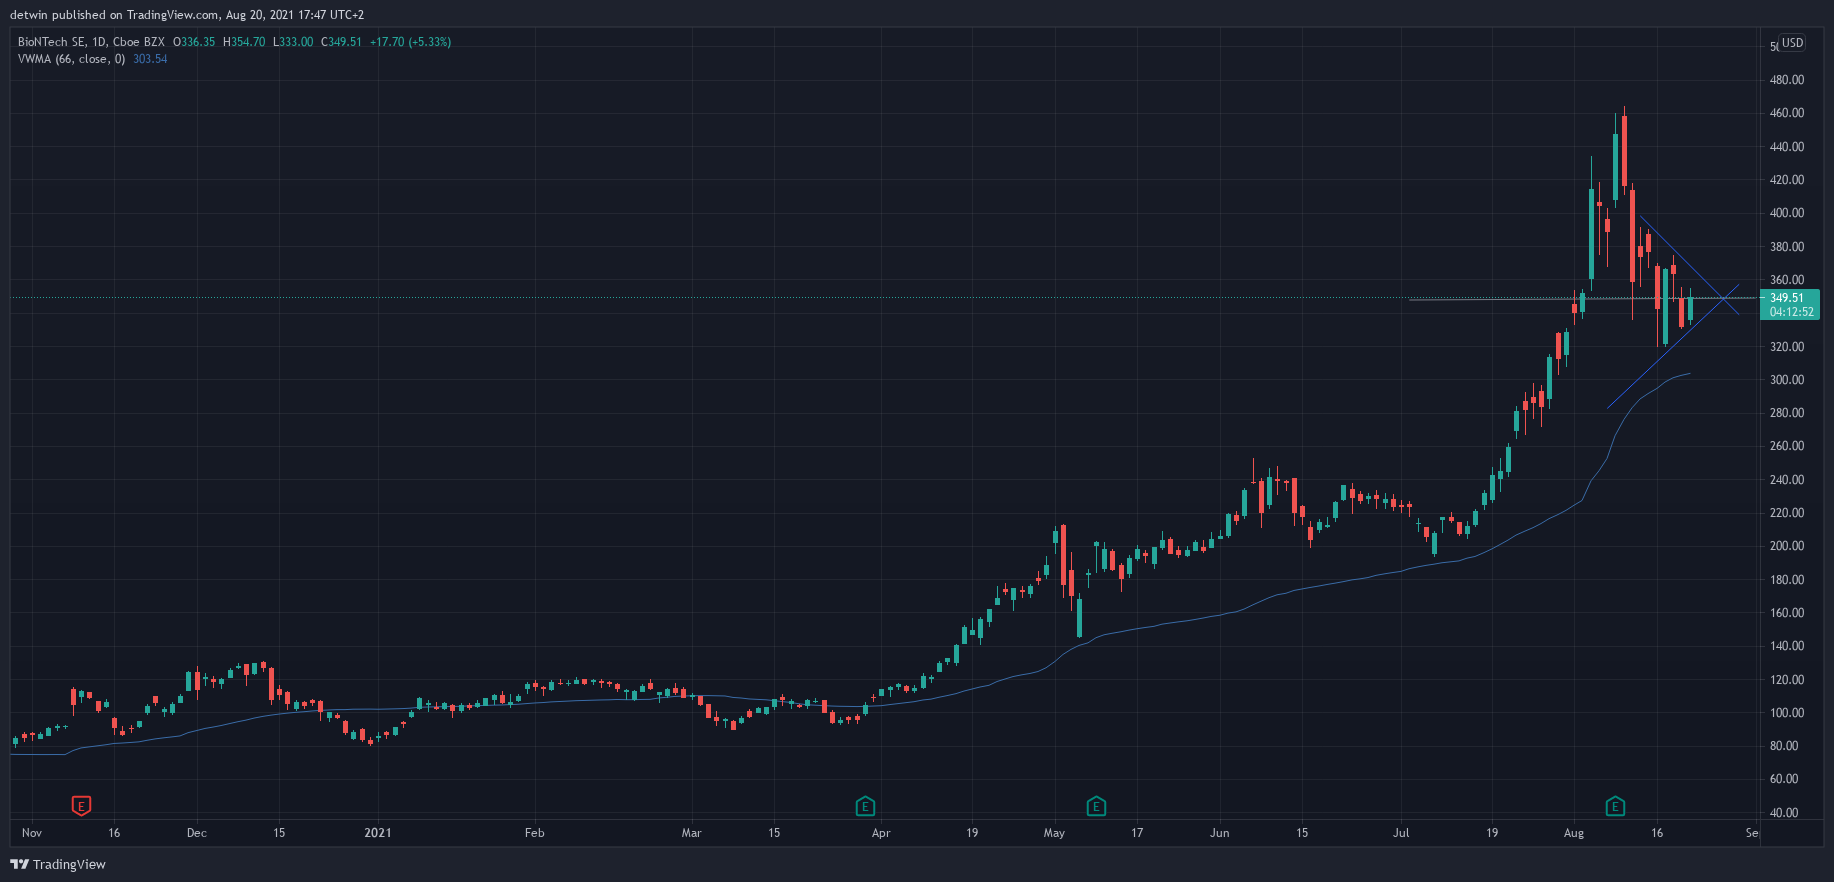Click the Nov date label on time axis
Image resolution: width=1834 pixels, height=882 pixels.
click(x=32, y=833)
